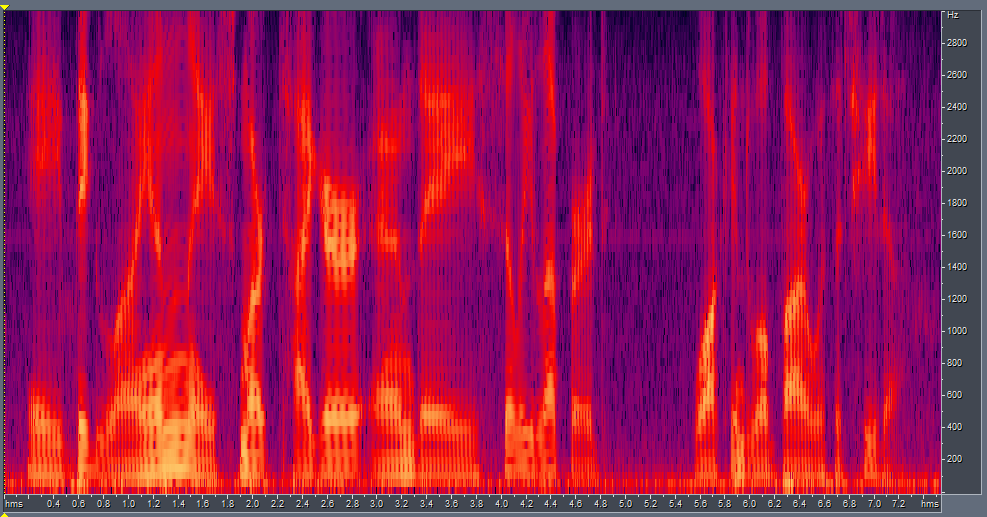The width and height of the screenshot is (987, 517).
Task: Click the 5.4 mark on the time ruler
Action: [675, 504]
